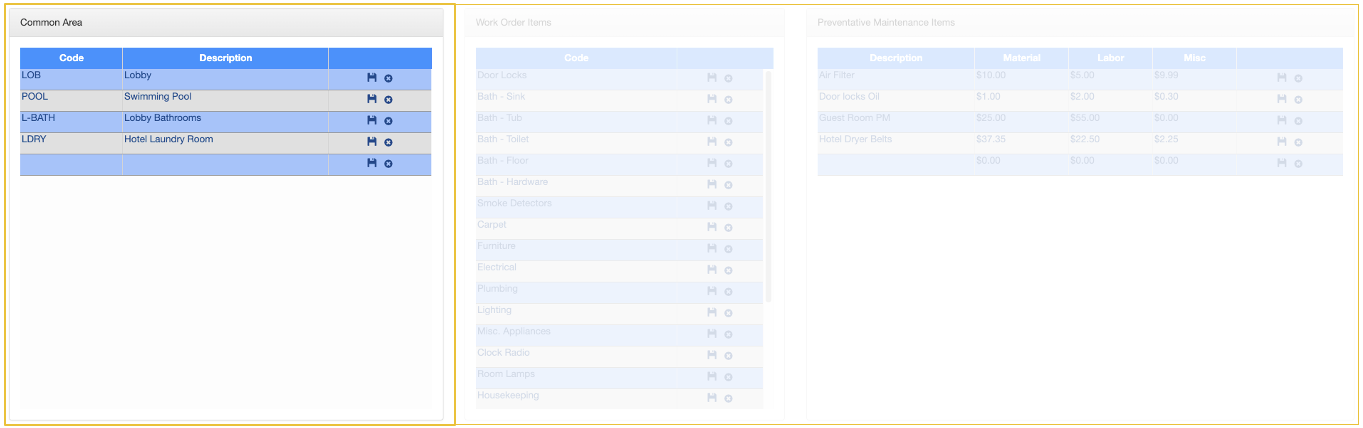Remove the Swimming Pool row
Image resolution: width=1363 pixels, height=428 pixels.
[388, 99]
